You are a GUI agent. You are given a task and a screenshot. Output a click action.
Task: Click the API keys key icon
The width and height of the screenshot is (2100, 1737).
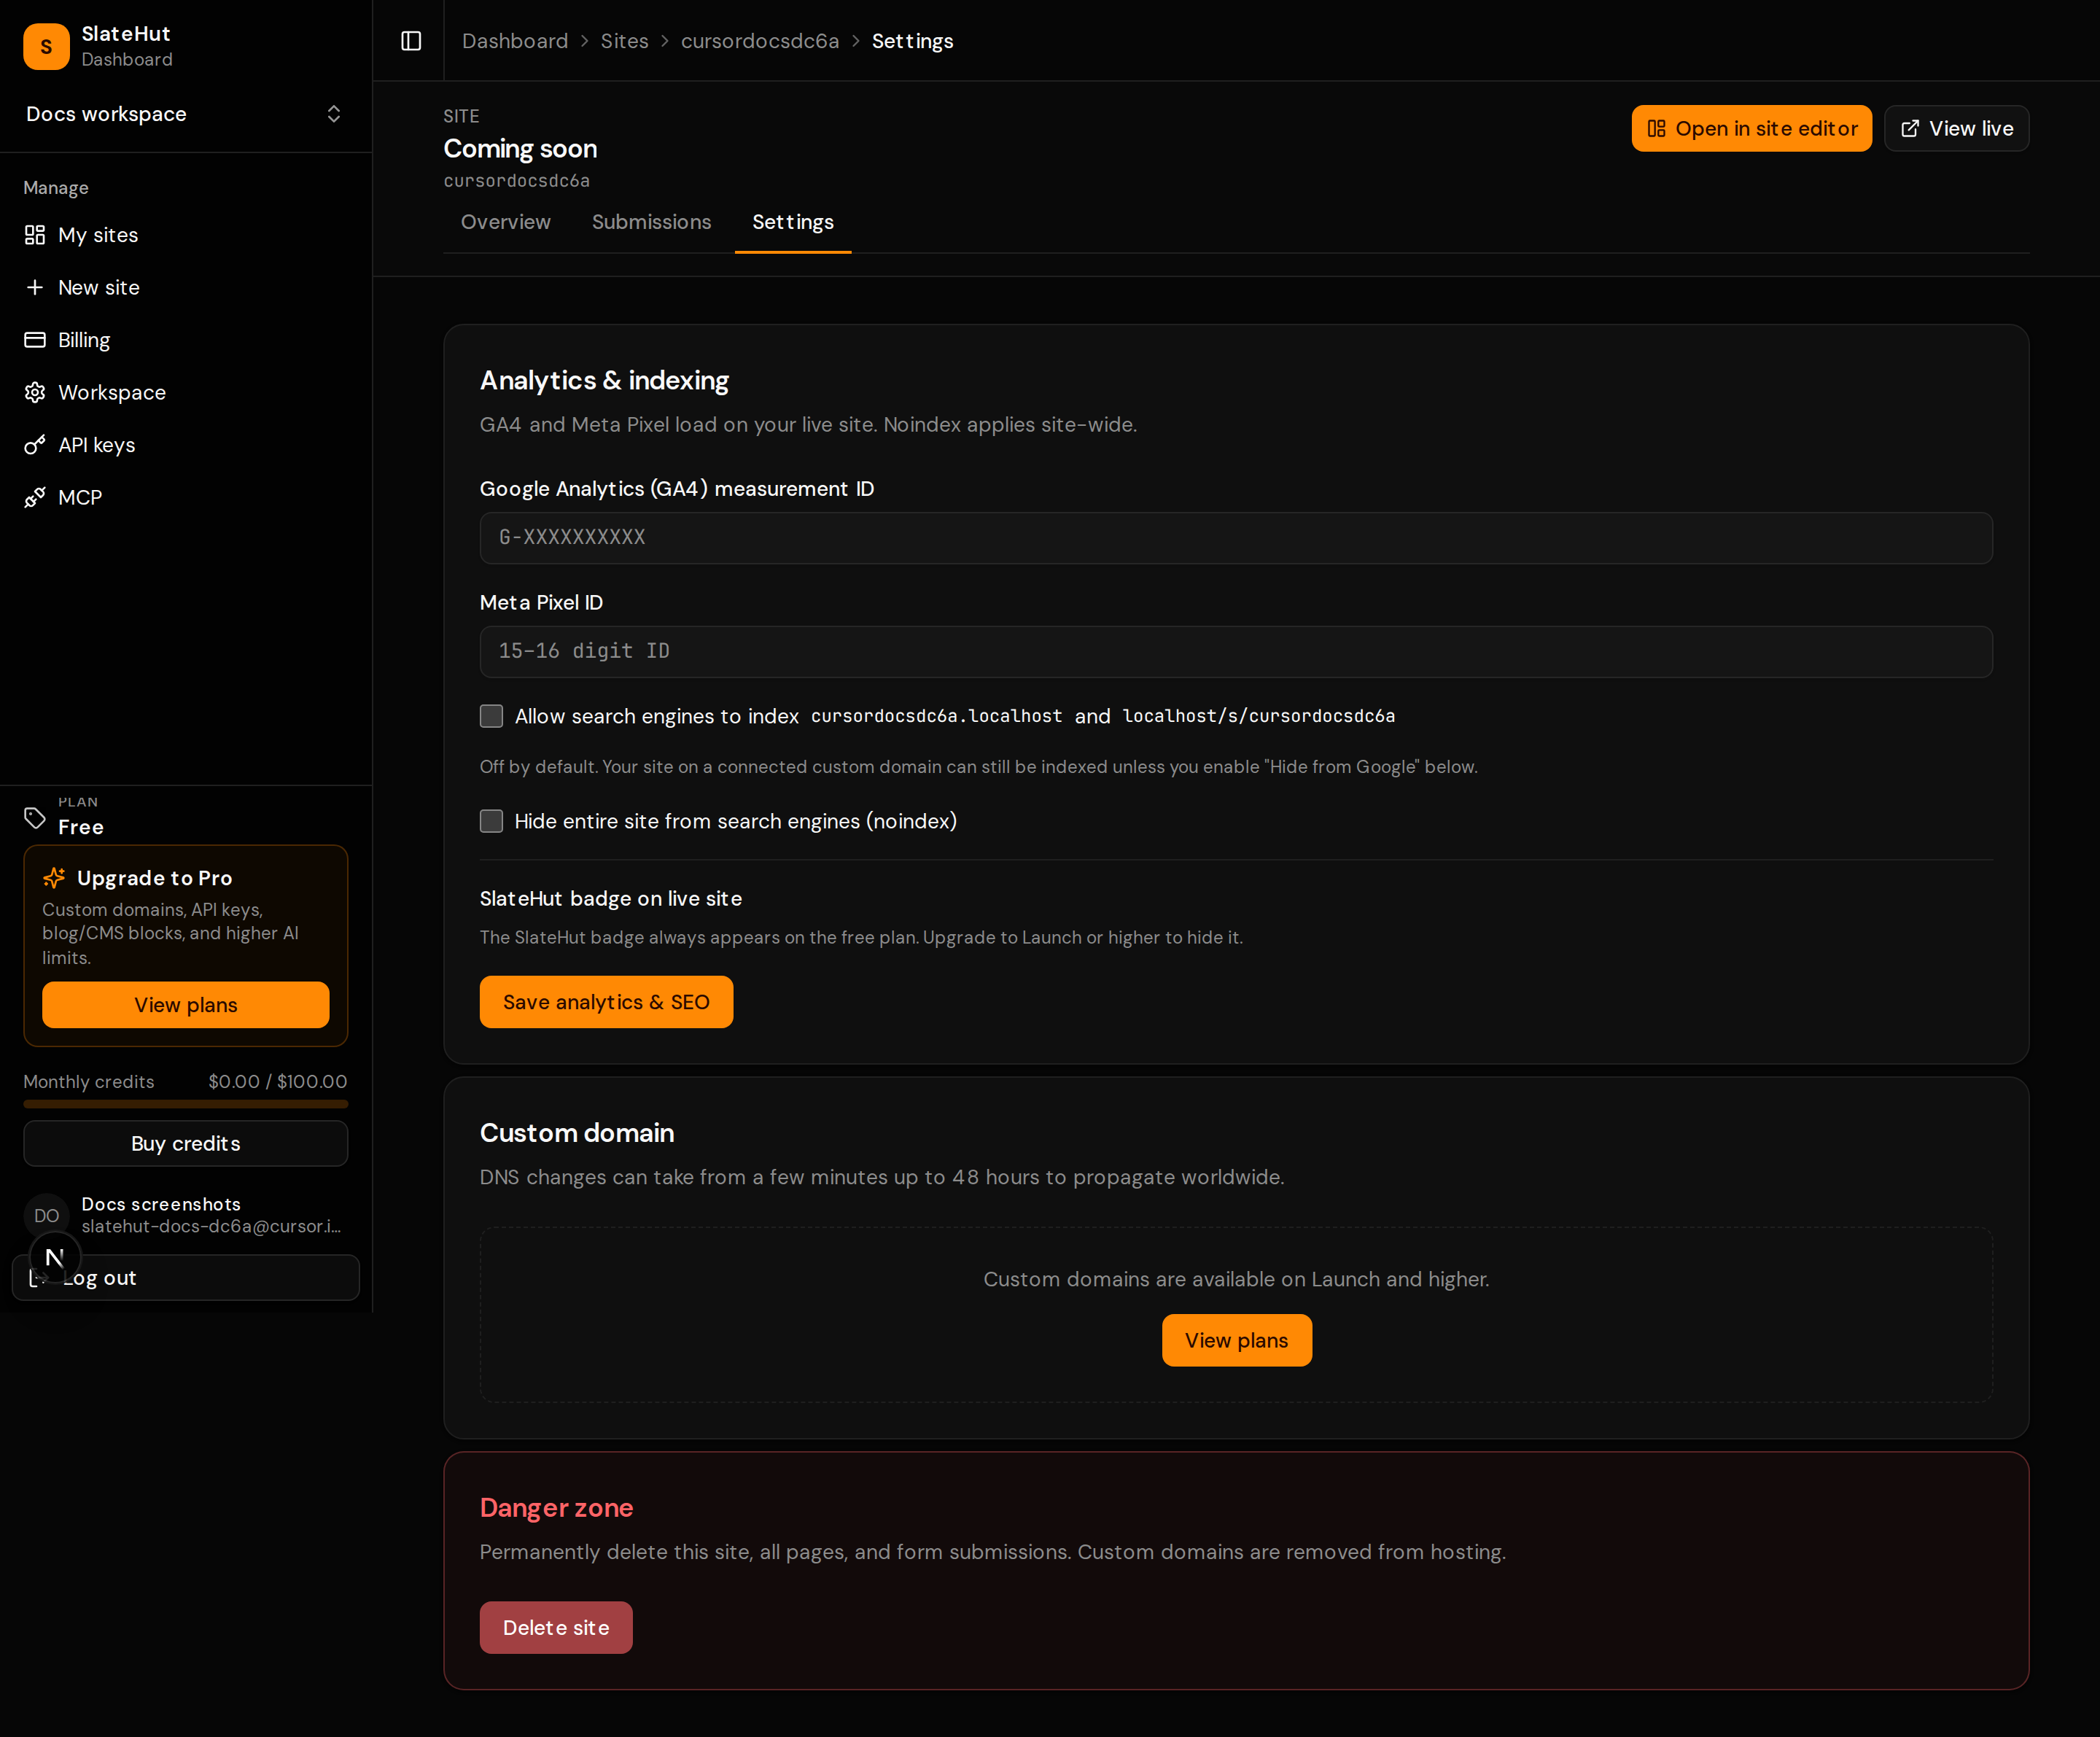pyautogui.click(x=35, y=445)
